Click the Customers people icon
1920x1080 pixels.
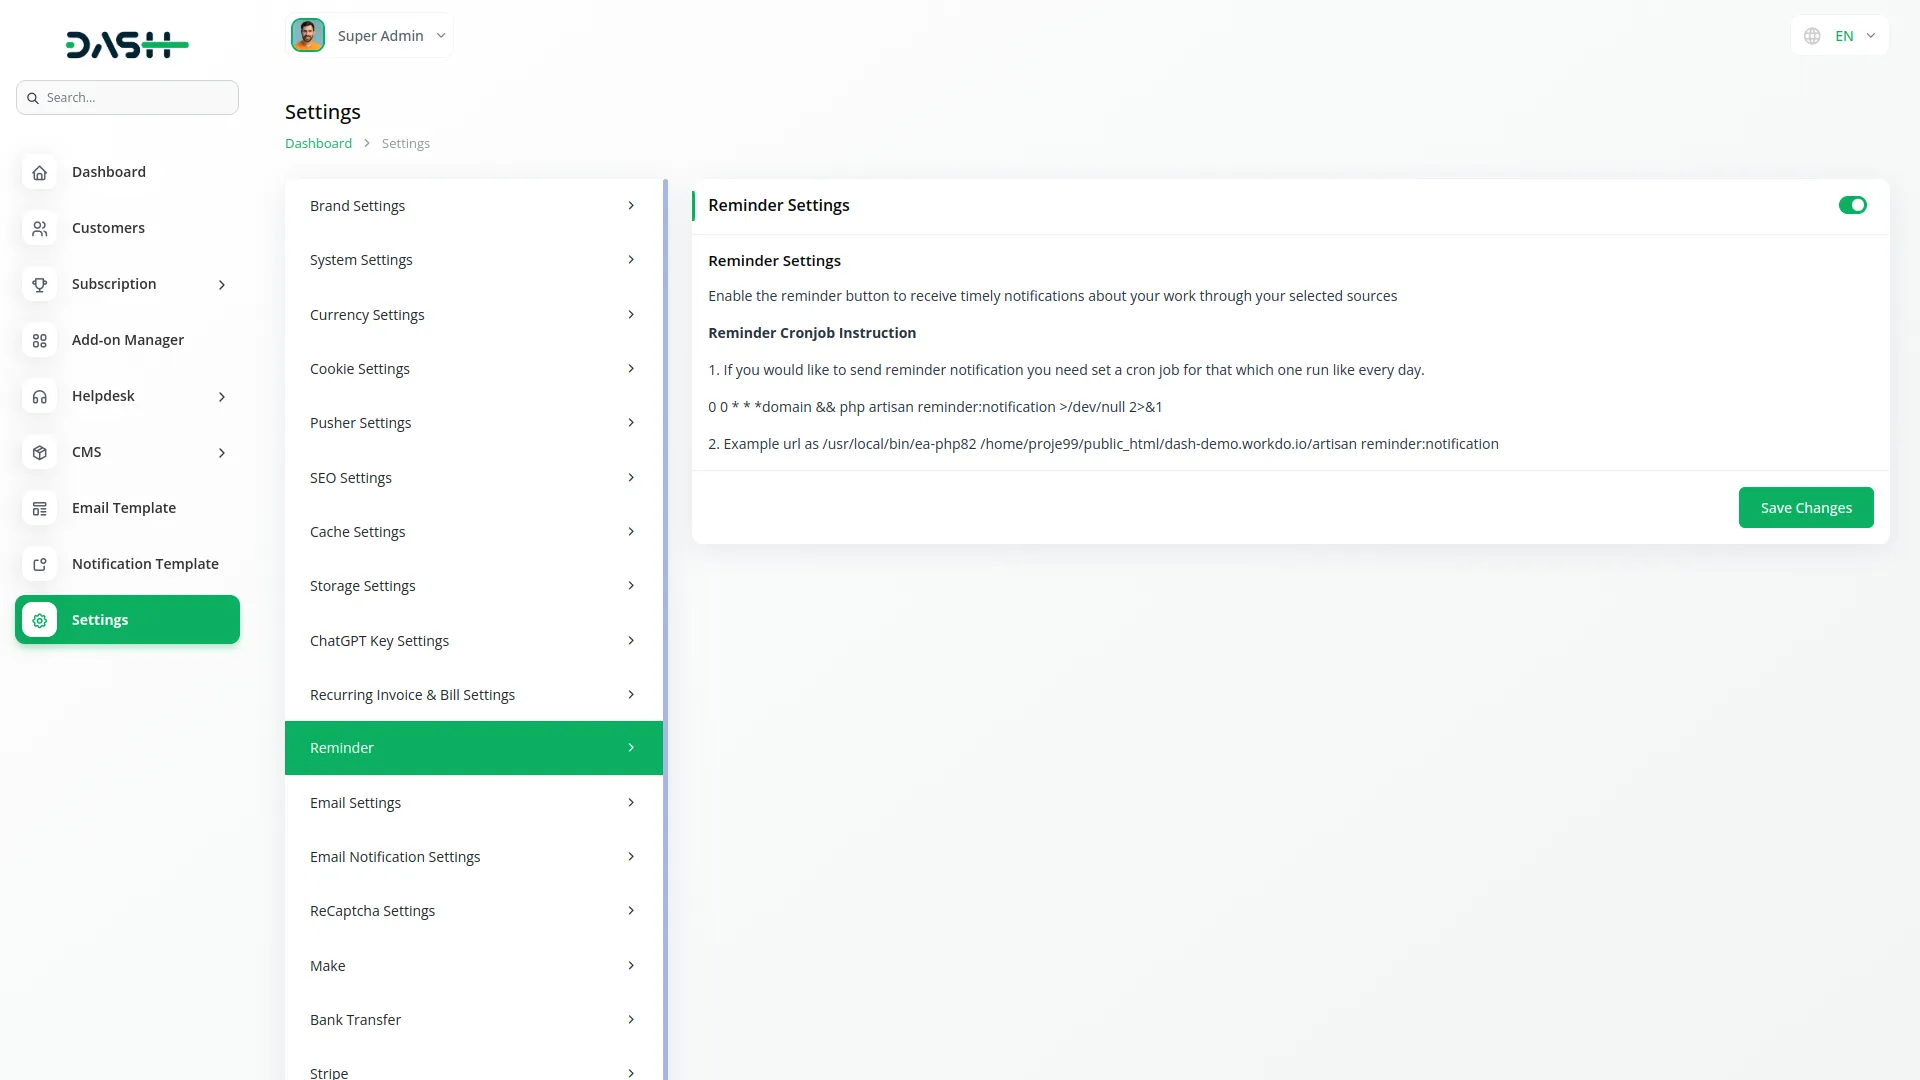(x=39, y=229)
